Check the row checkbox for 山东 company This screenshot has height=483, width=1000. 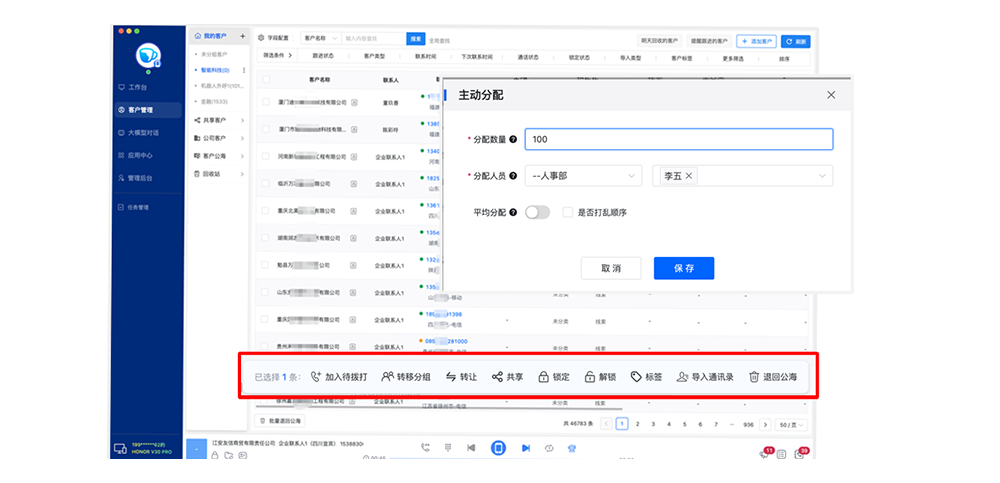coord(266,292)
